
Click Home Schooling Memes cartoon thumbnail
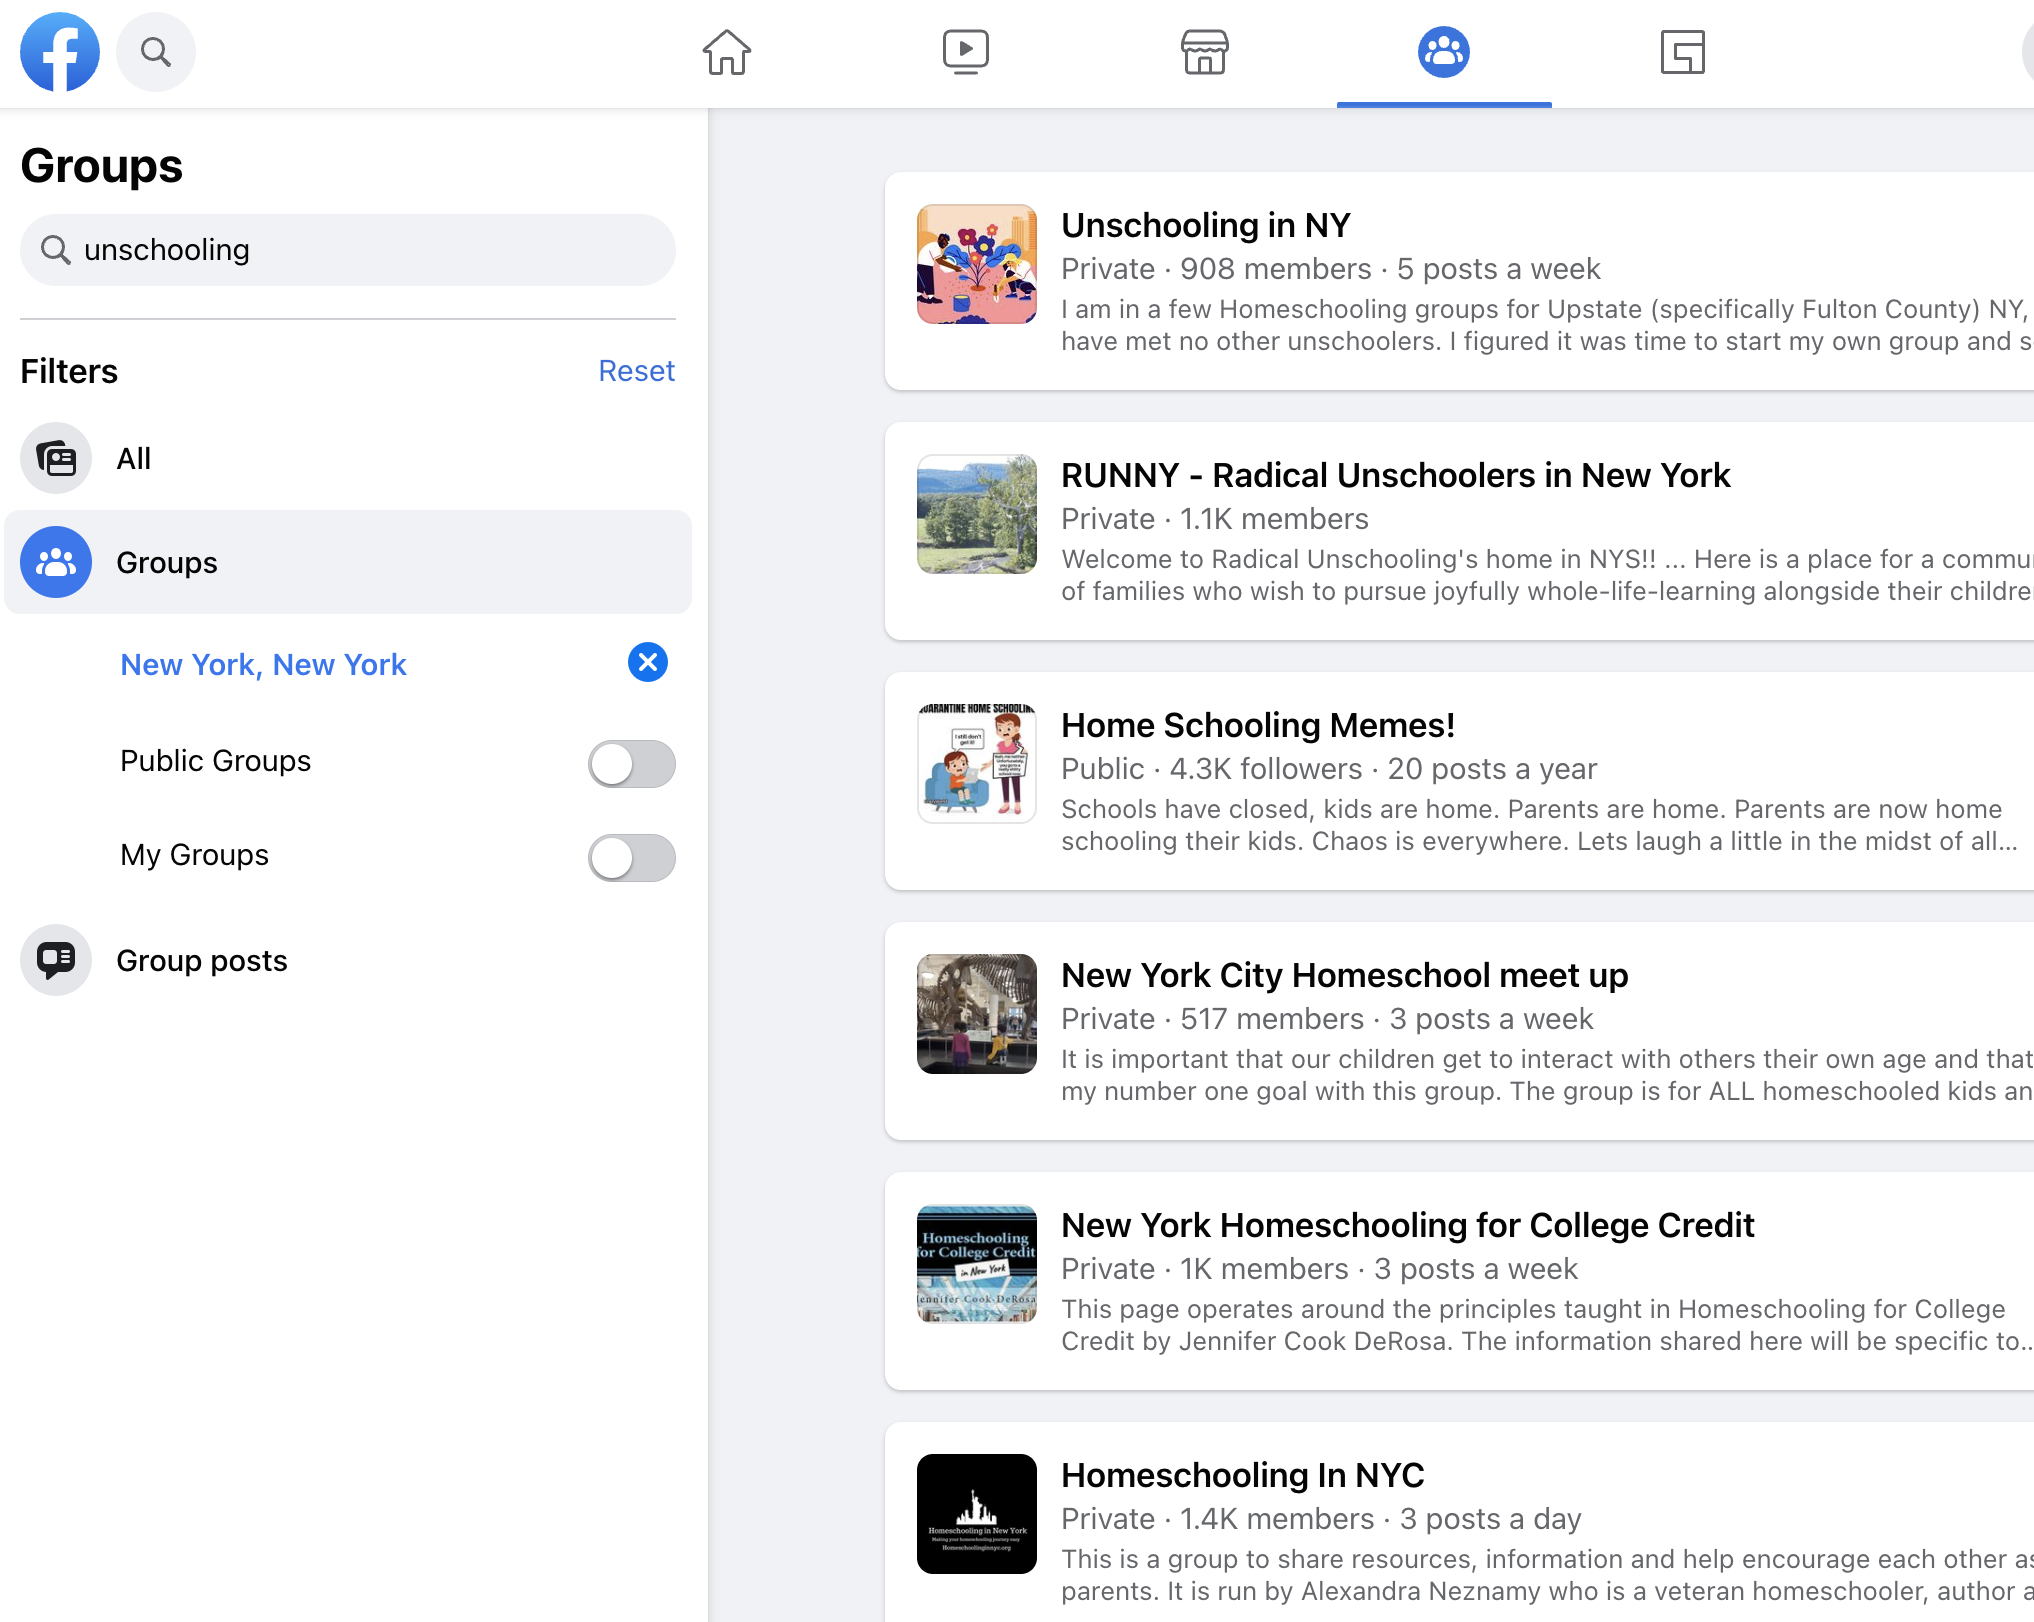click(977, 764)
